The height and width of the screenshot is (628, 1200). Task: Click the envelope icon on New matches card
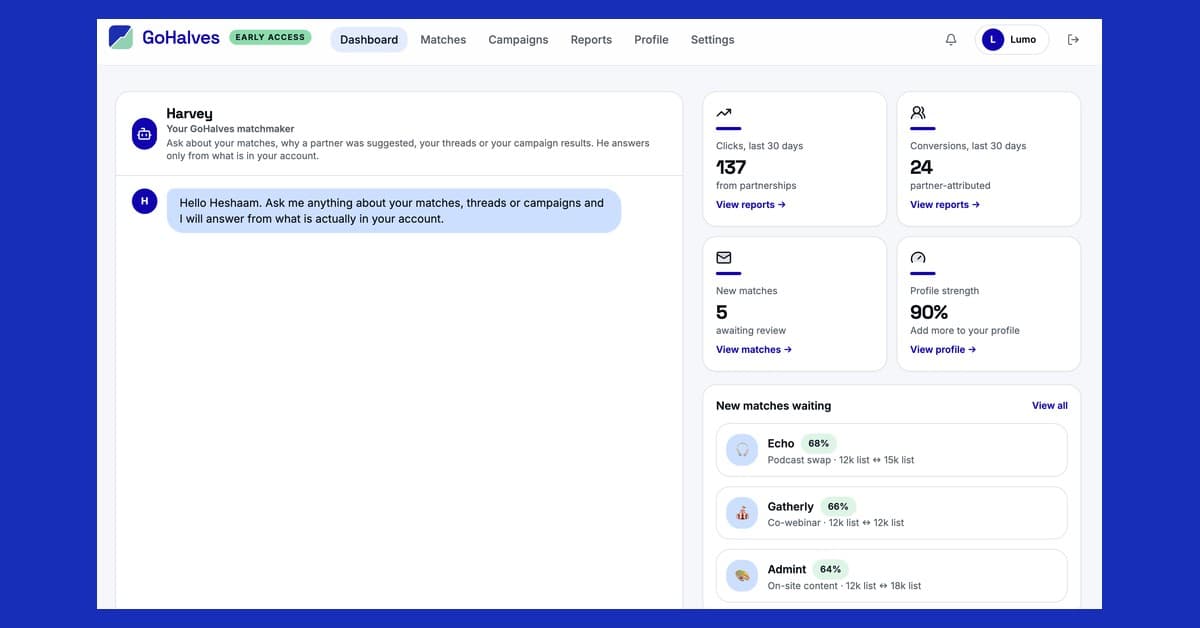coord(724,258)
